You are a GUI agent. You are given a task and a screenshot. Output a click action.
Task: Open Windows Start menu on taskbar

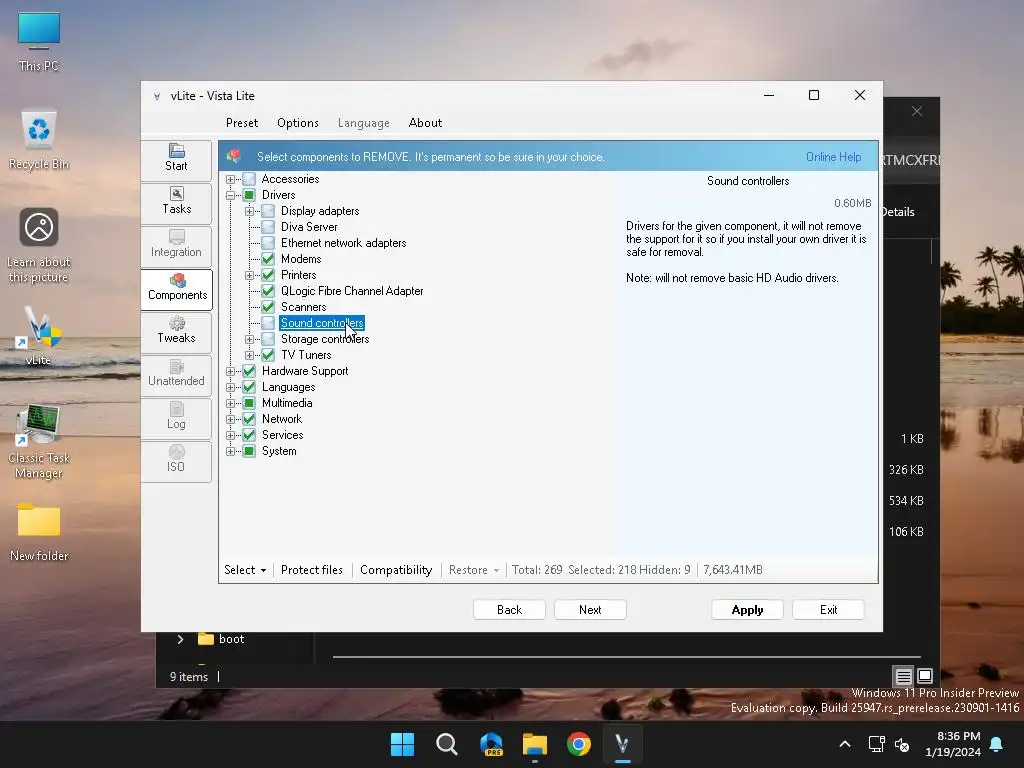coord(402,744)
